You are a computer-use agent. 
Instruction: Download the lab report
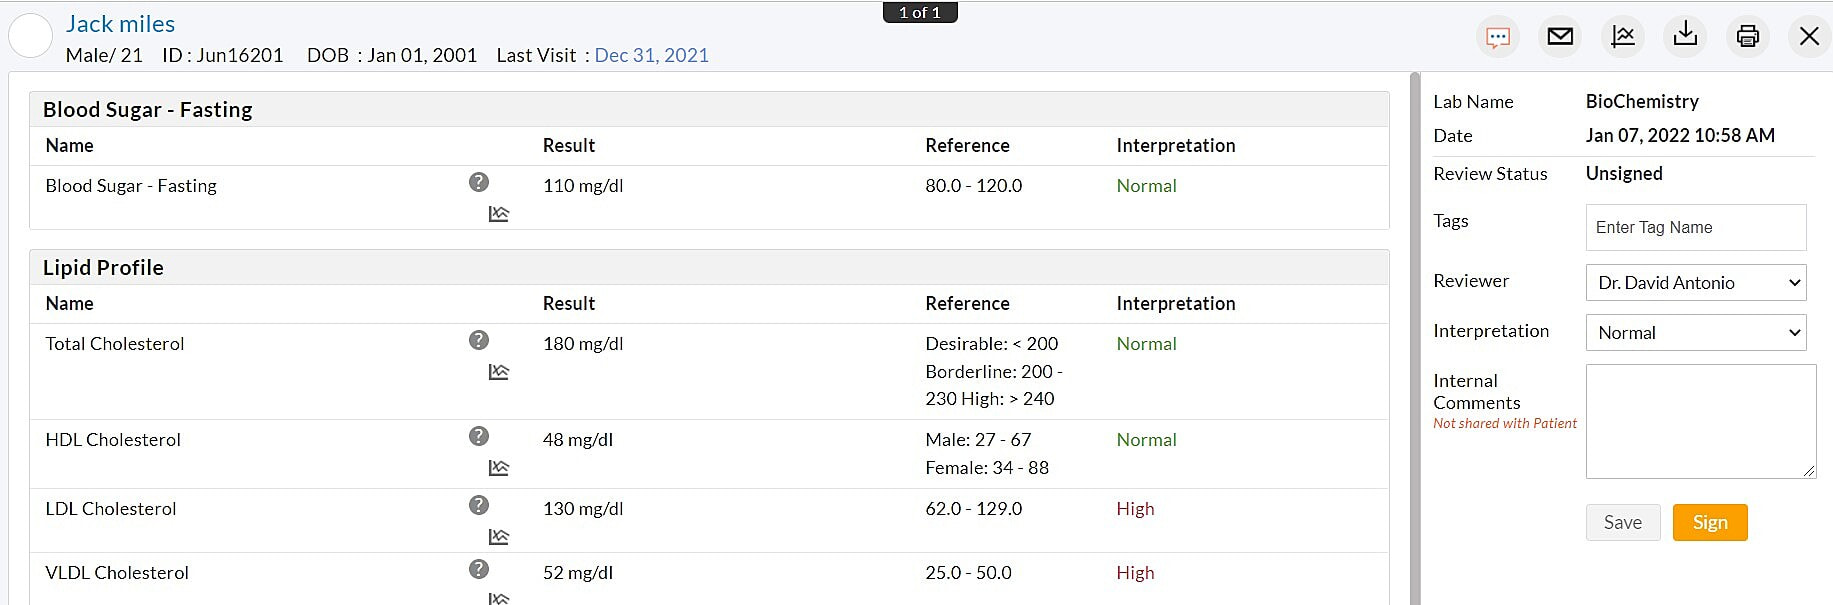(x=1685, y=36)
